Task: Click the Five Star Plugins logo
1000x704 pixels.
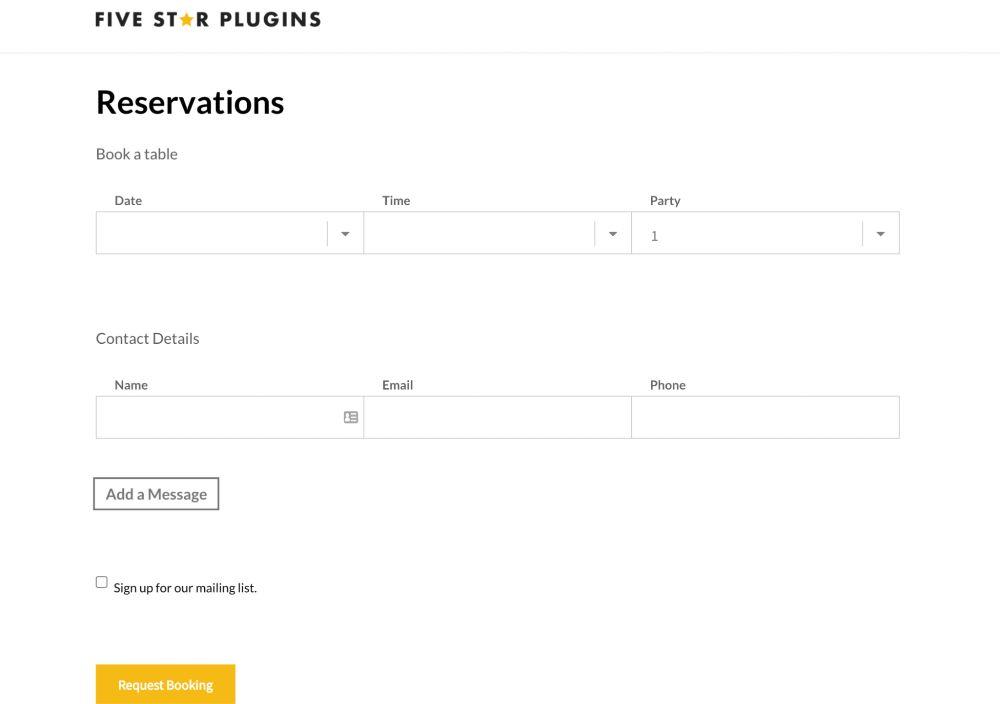Action: 208,19
